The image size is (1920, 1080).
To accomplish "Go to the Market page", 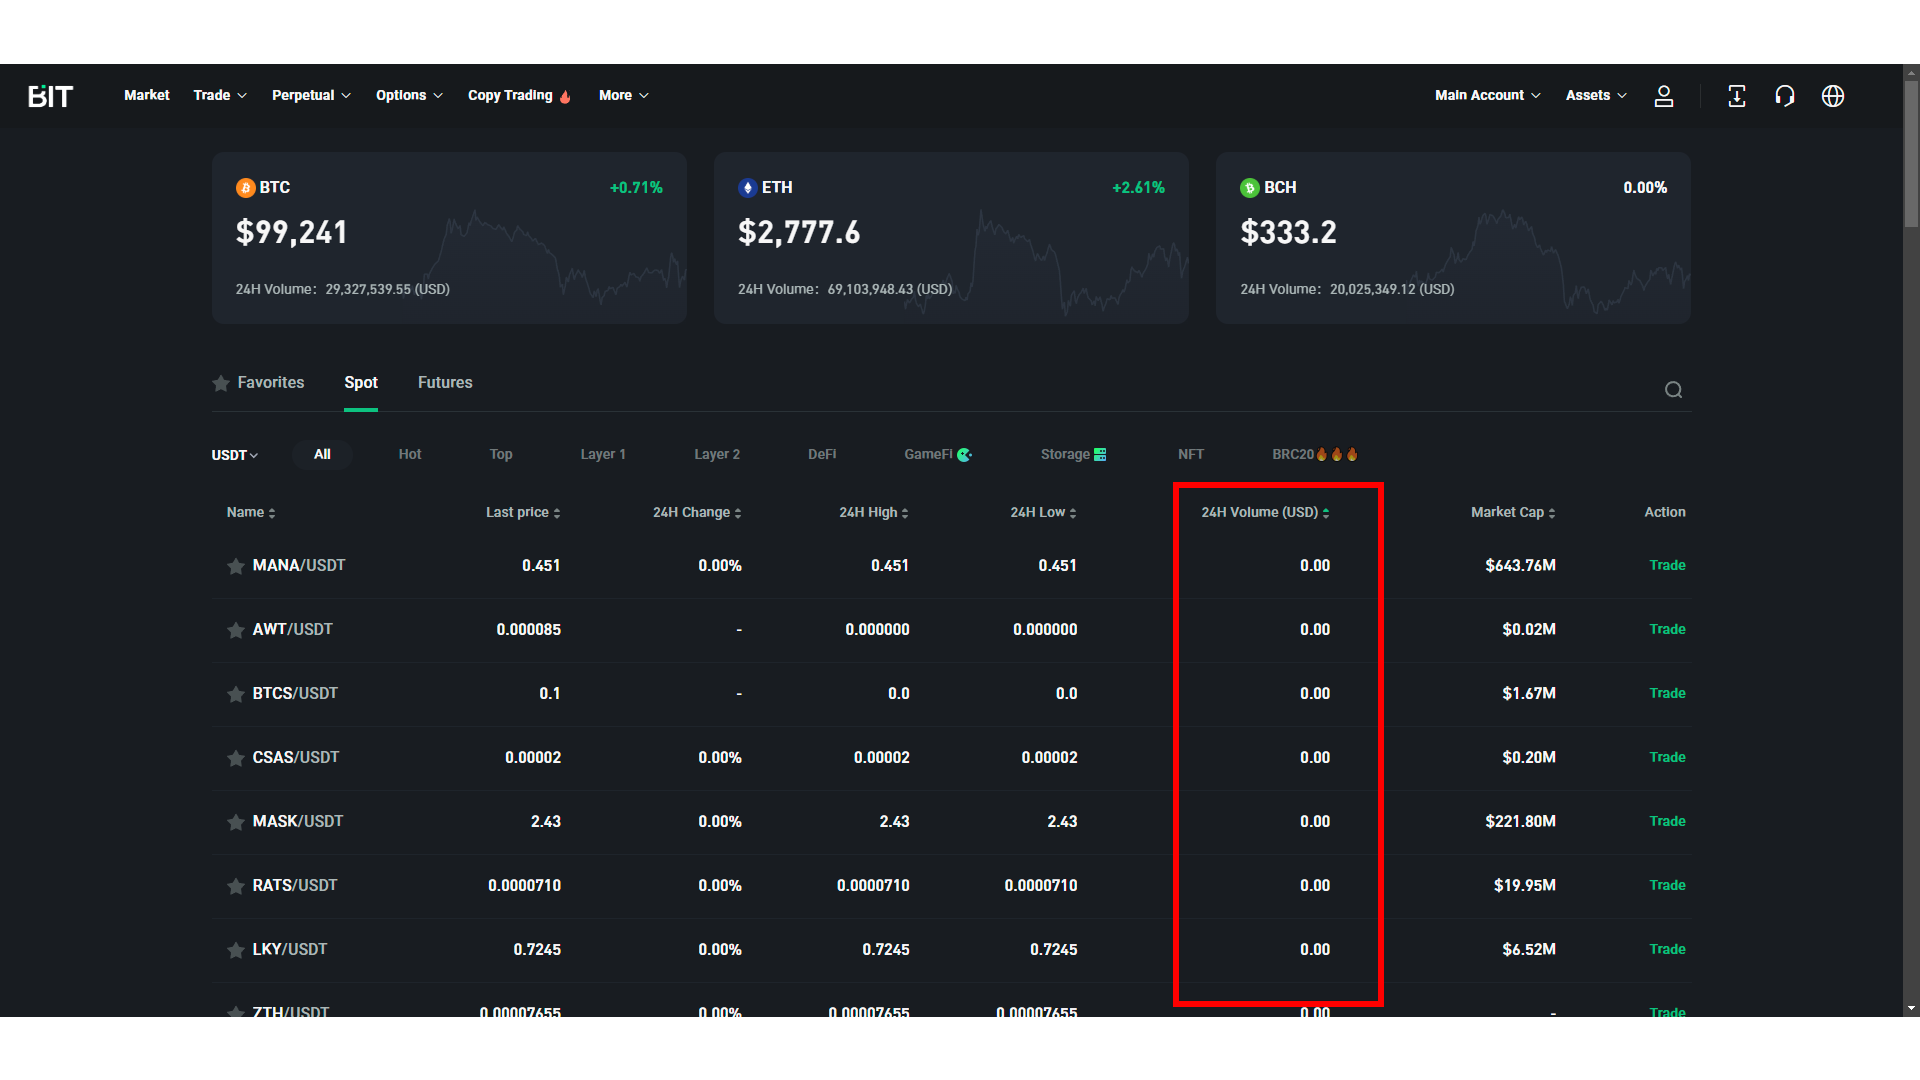I will (x=147, y=95).
